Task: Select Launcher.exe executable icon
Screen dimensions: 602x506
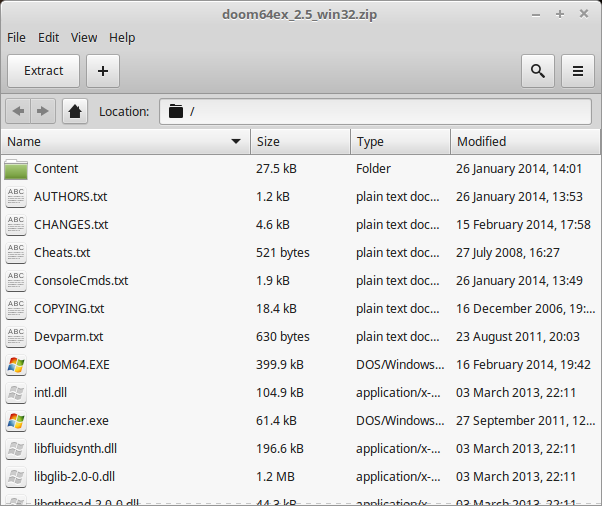Action: click(x=16, y=421)
